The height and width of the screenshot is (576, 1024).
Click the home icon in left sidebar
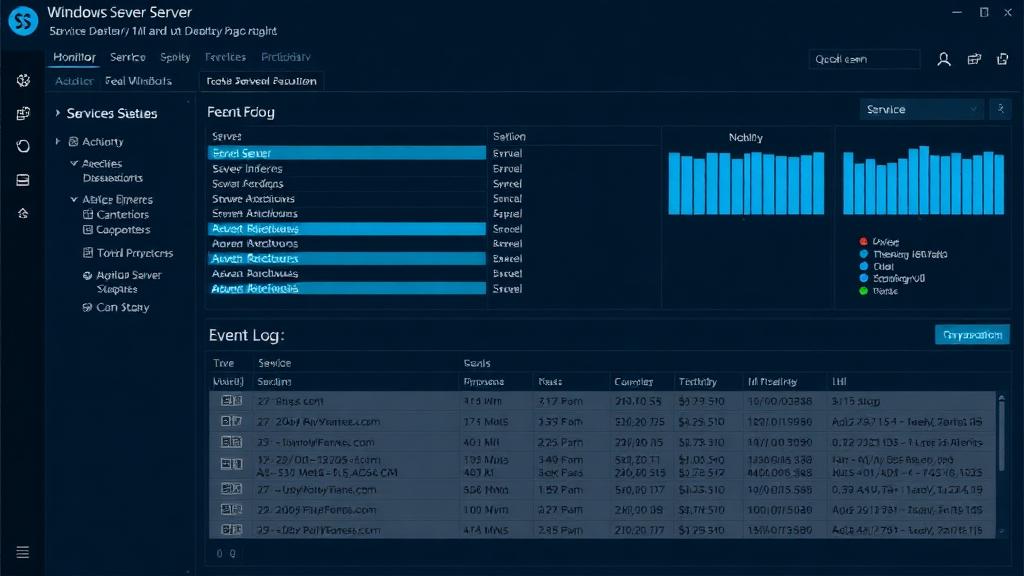pyautogui.click(x=23, y=213)
